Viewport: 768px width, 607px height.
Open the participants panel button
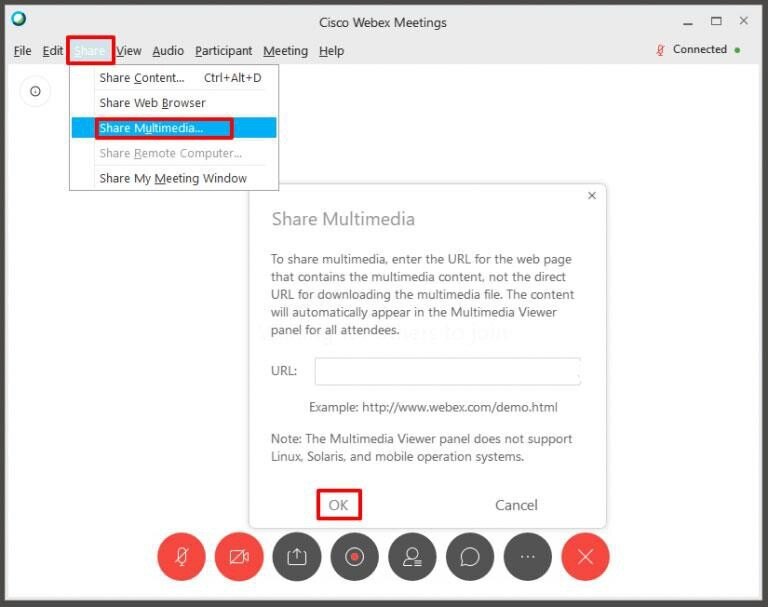click(x=412, y=557)
